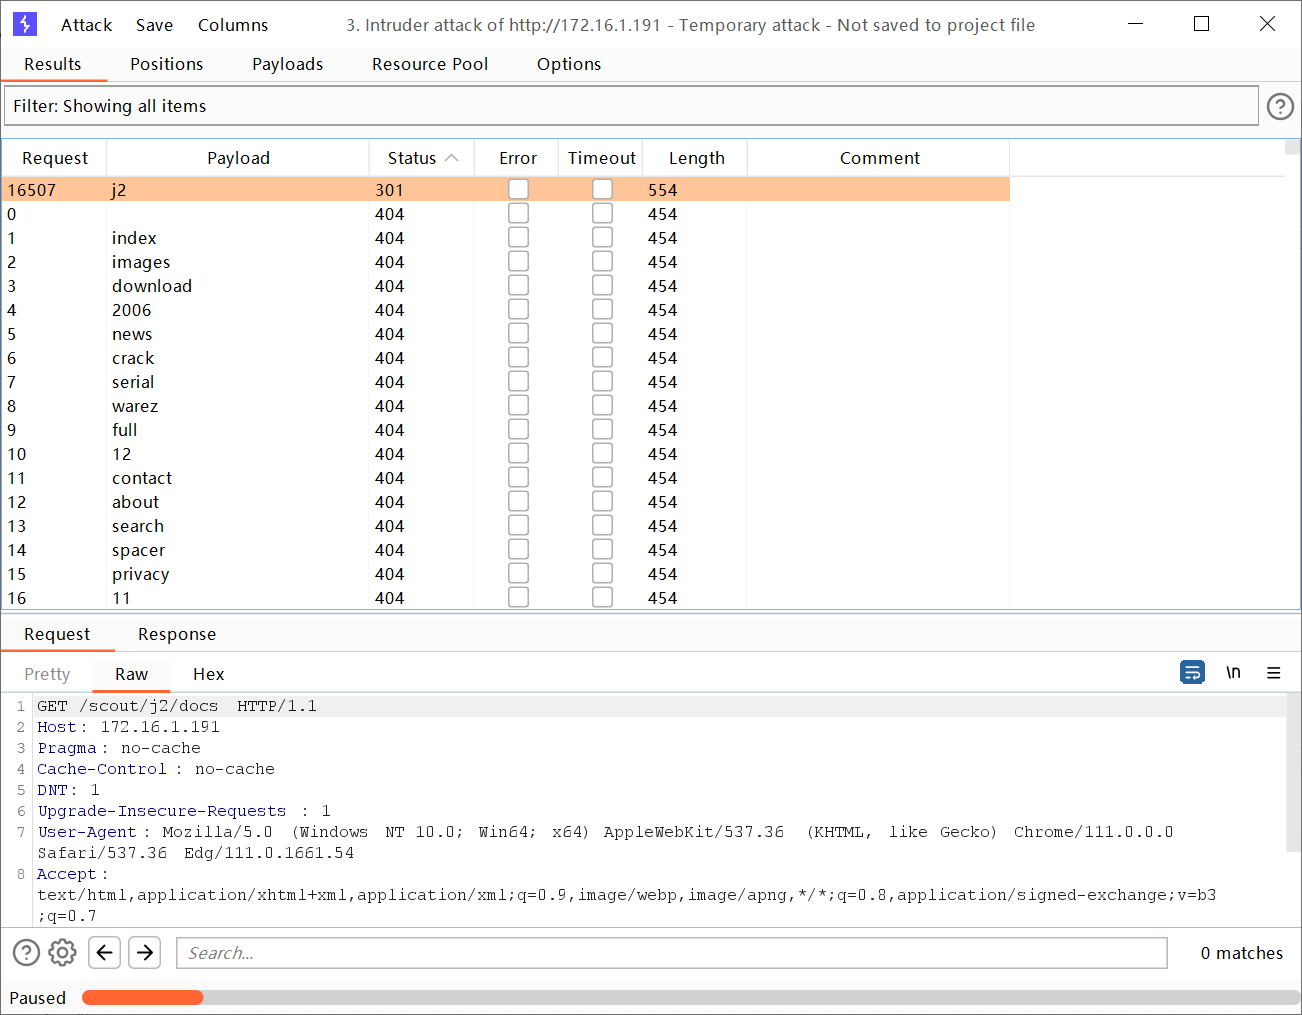Switch to the Resource Pool tab
The image size is (1302, 1015).
(x=430, y=64)
